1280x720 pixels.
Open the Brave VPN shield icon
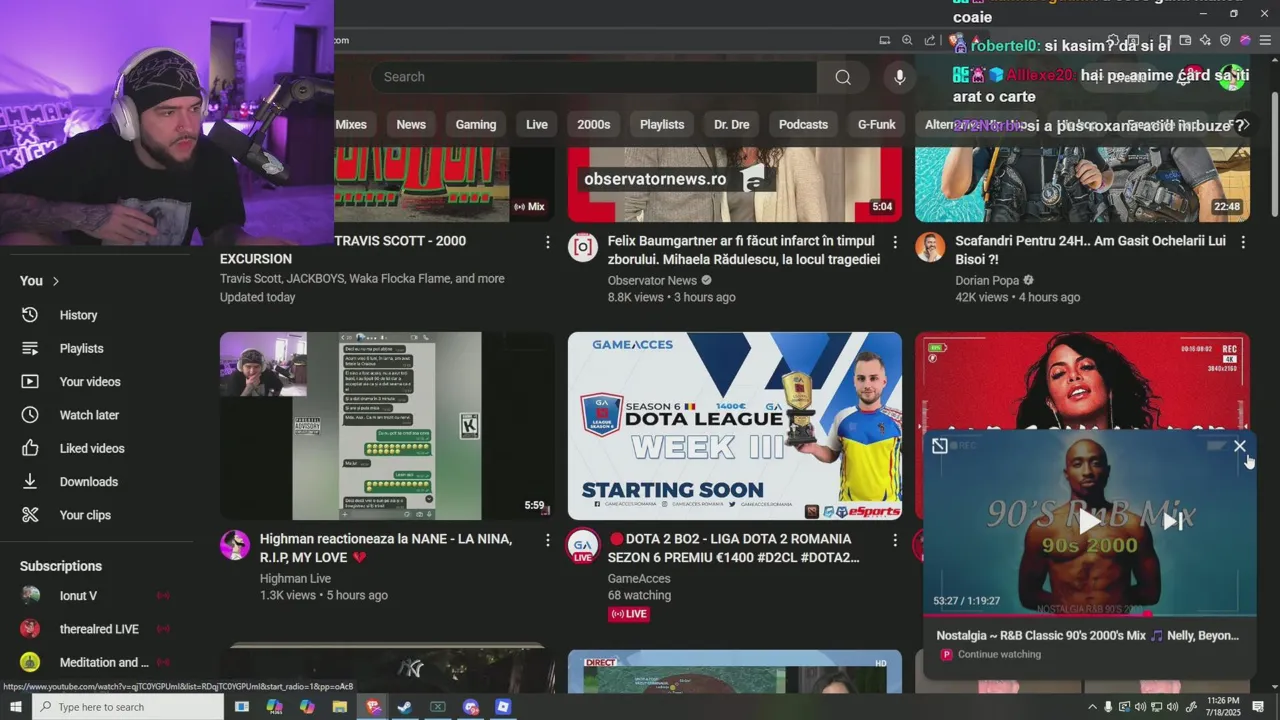tap(1225, 40)
